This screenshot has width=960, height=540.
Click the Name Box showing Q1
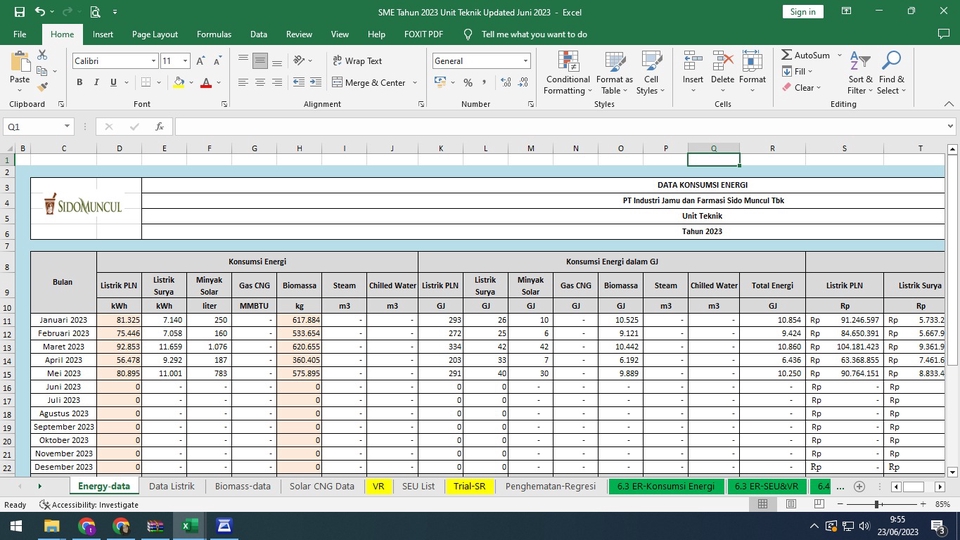pos(38,127)
